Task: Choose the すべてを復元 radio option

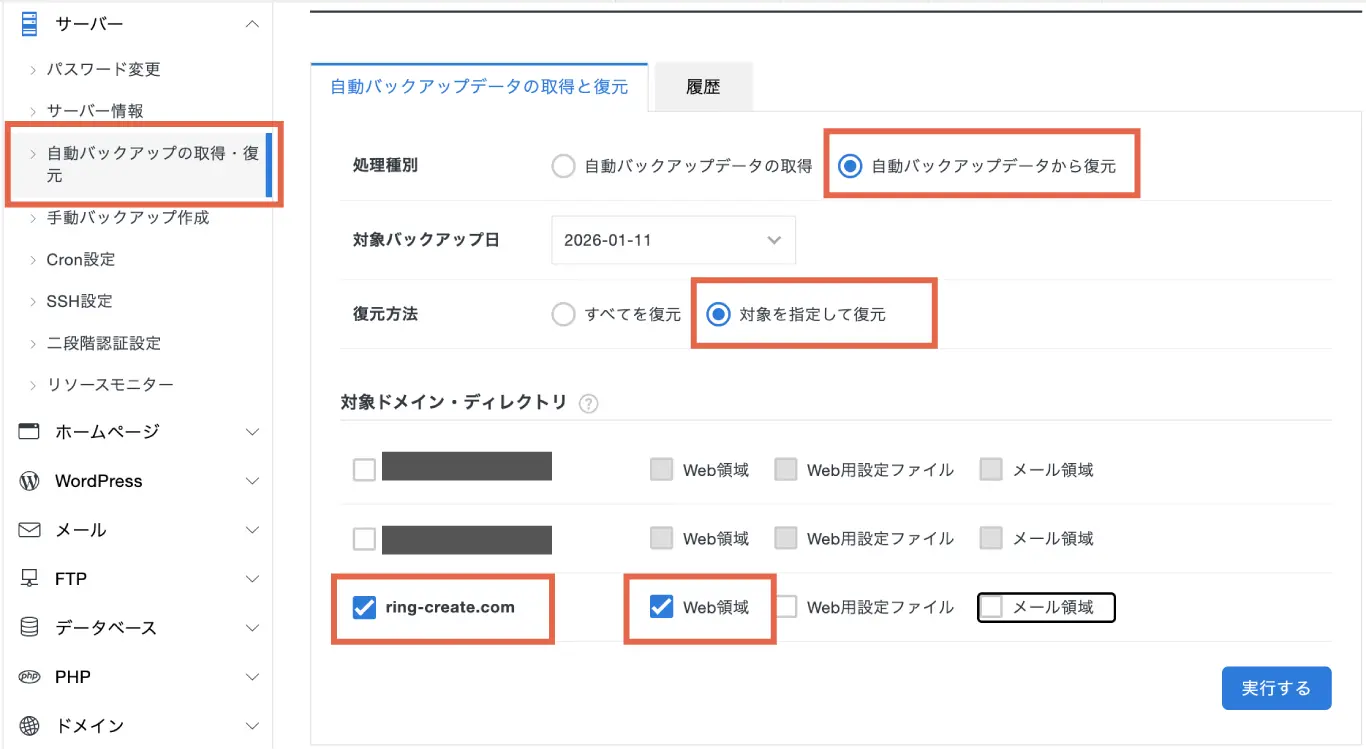Action: 564,314
